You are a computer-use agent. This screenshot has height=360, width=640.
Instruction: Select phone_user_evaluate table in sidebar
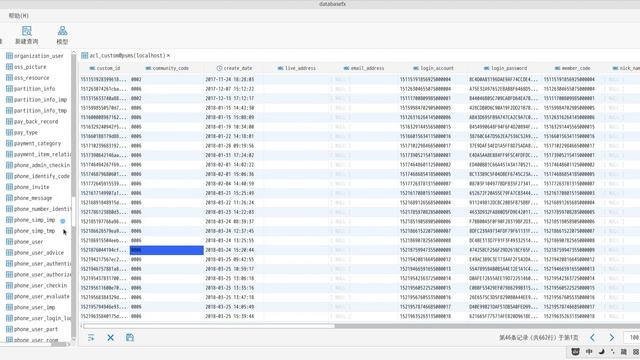point(42,296)
